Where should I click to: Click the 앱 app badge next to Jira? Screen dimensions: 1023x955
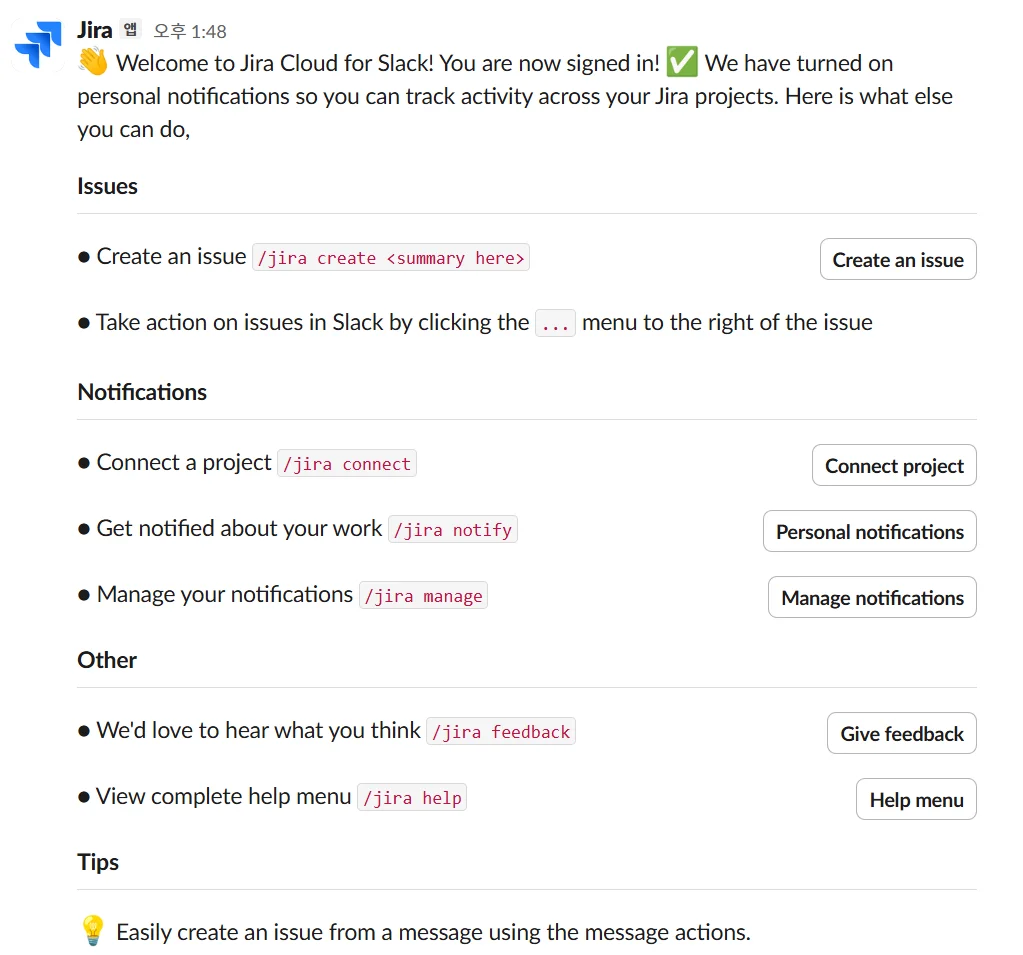point(131,30)
